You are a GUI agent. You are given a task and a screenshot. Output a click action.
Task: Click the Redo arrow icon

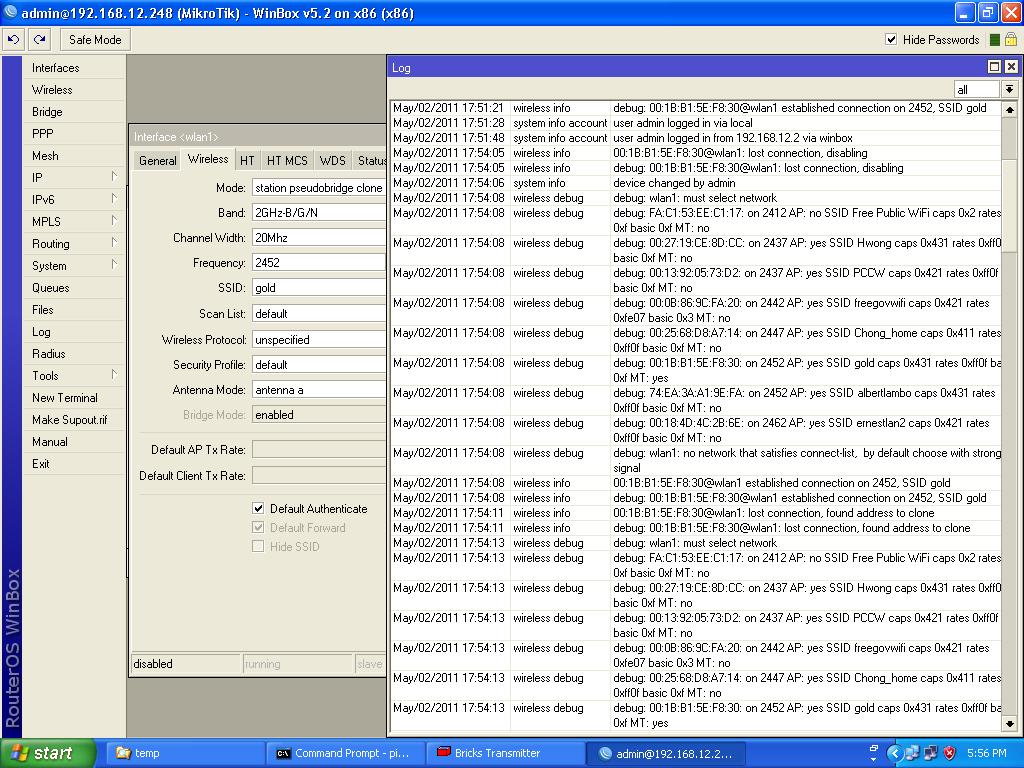(x=40, y=40)
